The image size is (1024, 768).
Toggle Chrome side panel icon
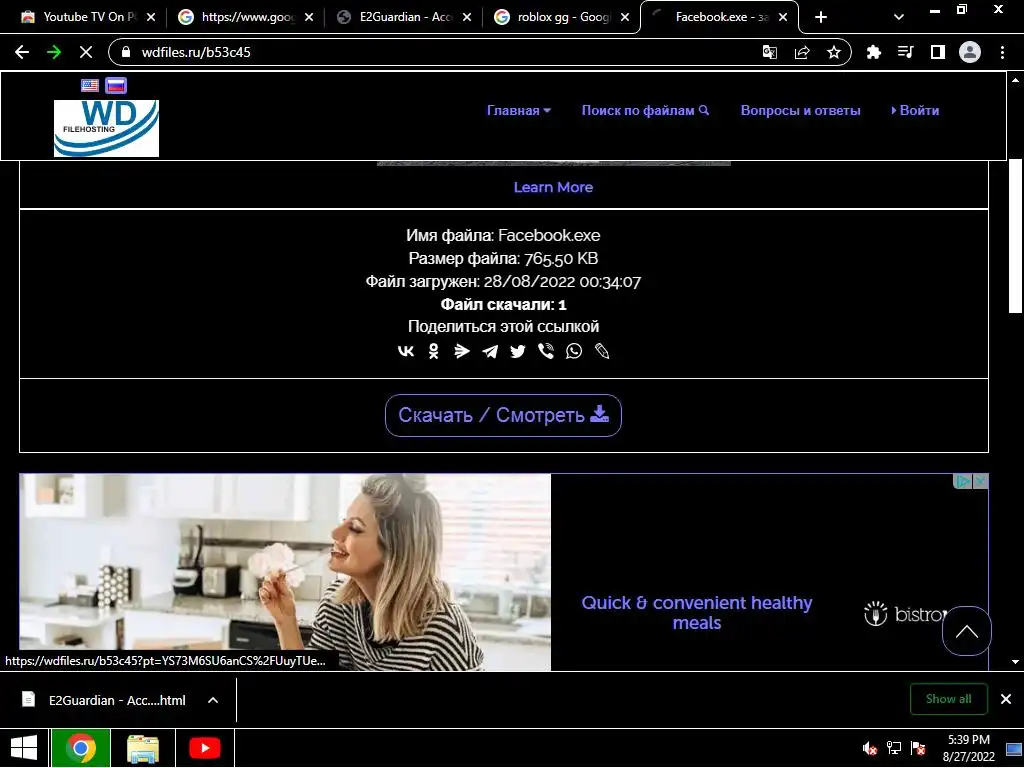coord(938,52)
